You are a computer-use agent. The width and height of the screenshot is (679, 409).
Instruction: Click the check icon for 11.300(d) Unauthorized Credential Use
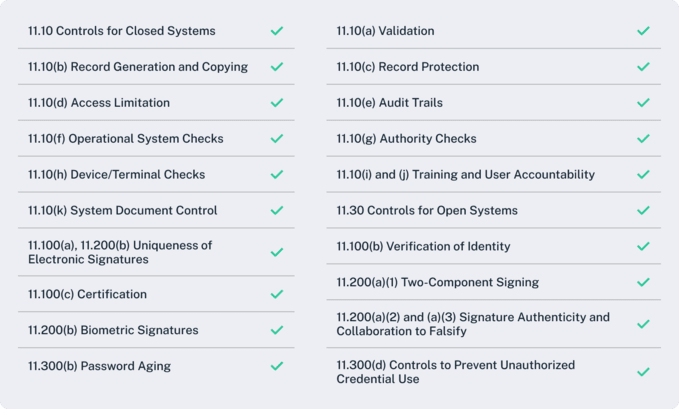[x=643, y=372]
